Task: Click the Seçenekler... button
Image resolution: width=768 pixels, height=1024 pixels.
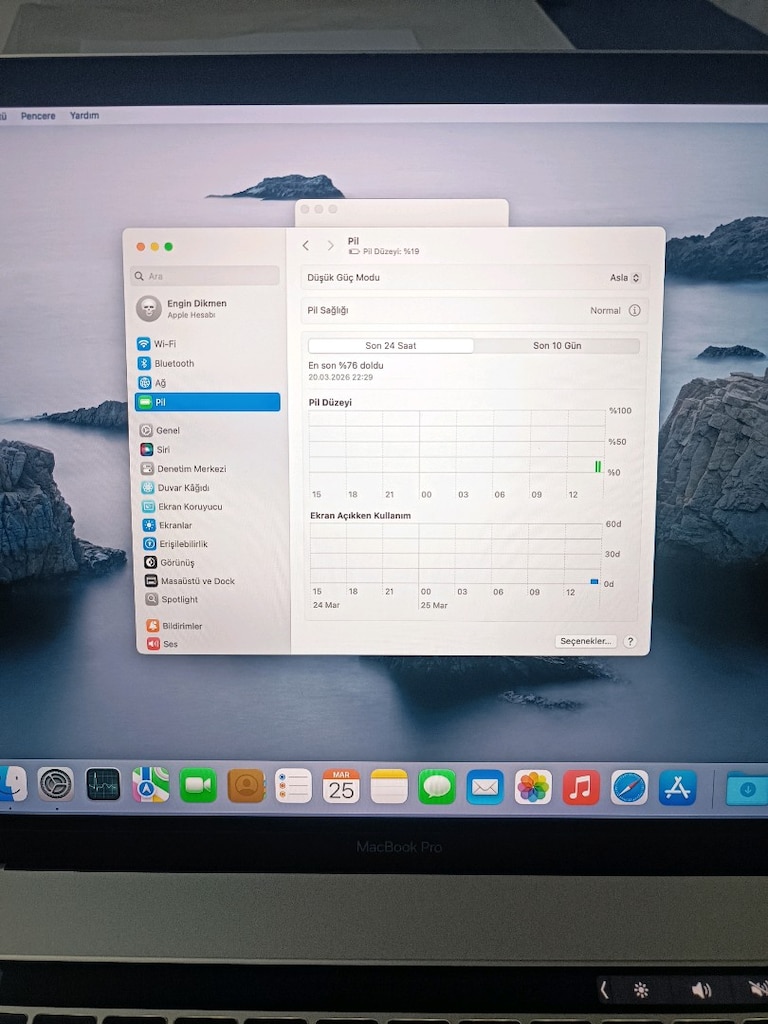Action: point(586,641)
